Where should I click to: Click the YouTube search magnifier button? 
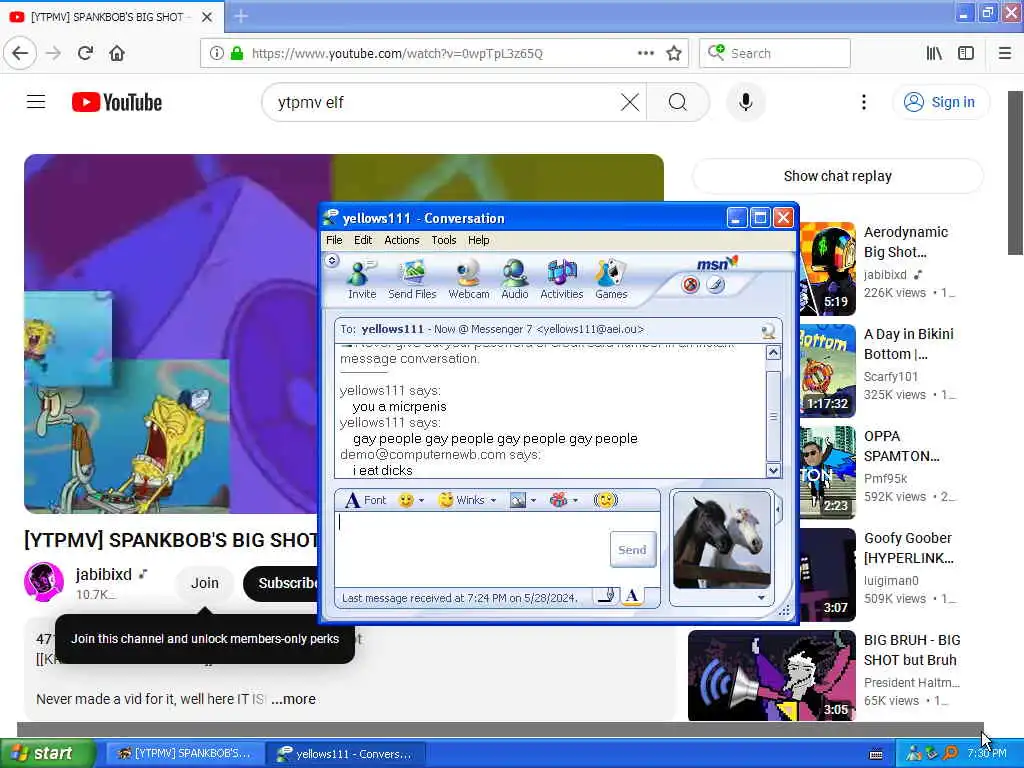click(x=678, y=103)
